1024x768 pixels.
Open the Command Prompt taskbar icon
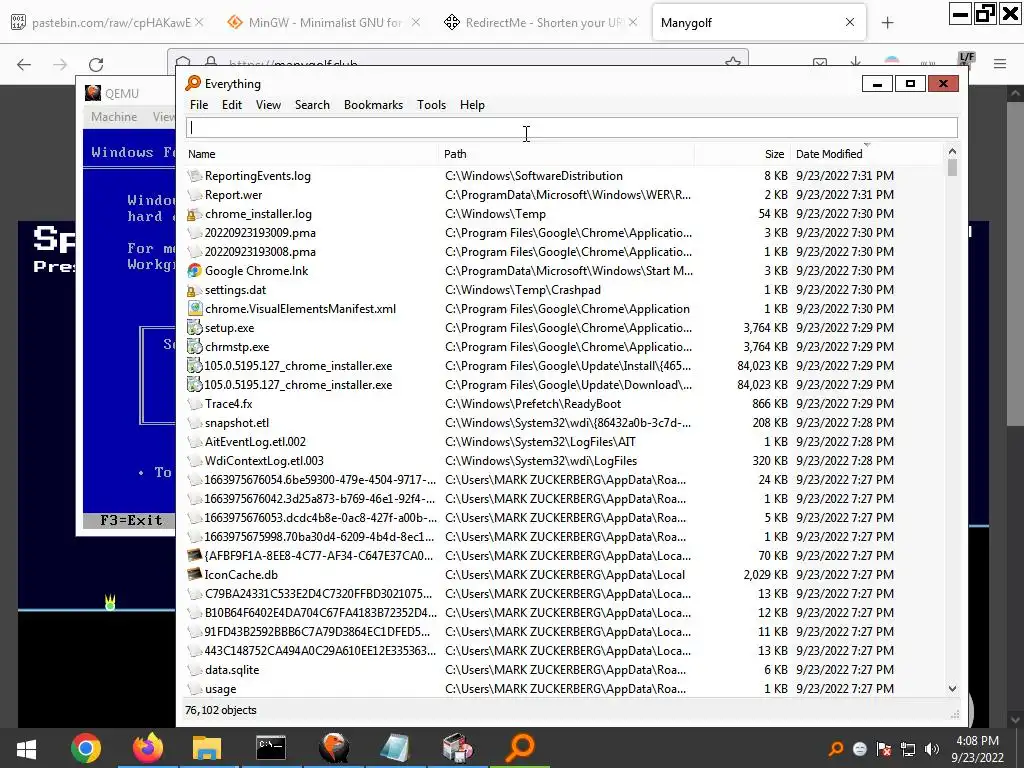pyautogui.click(x=270, y=748)
